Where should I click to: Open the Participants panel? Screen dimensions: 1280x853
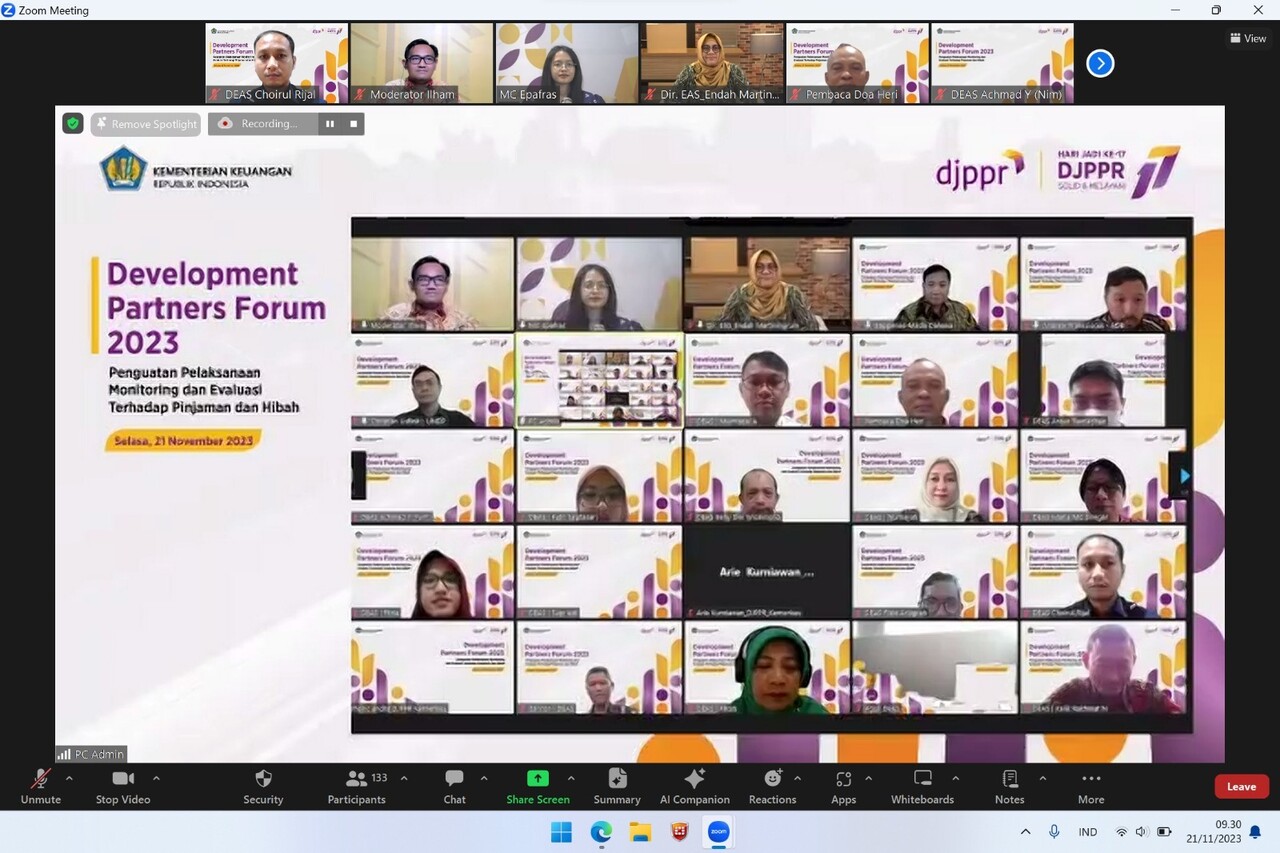[356, 779]
